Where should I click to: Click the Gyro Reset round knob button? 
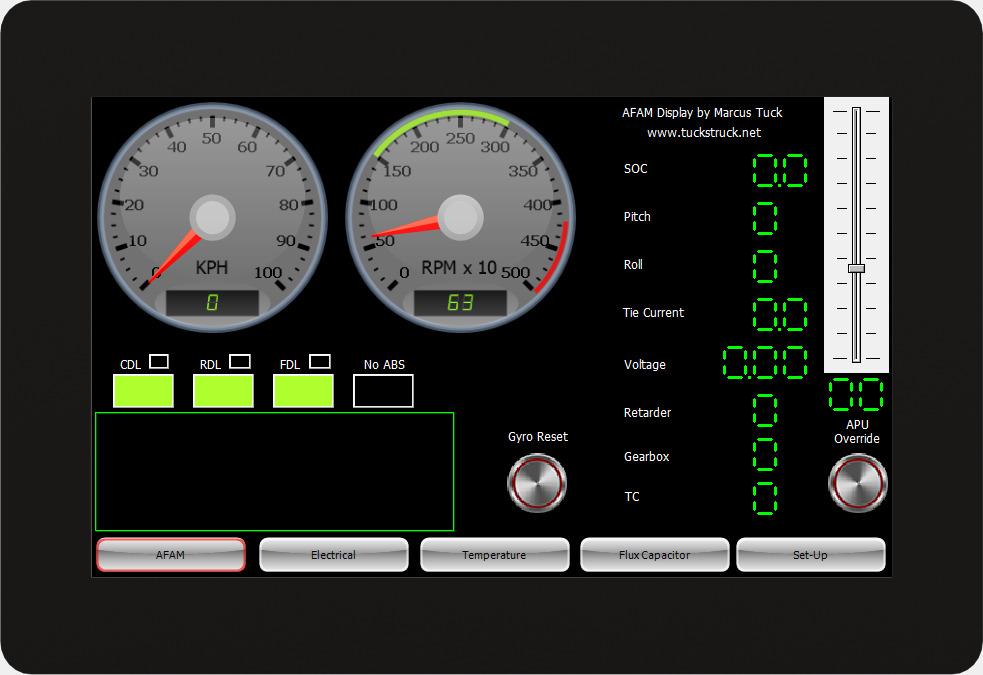coord(537,483)
